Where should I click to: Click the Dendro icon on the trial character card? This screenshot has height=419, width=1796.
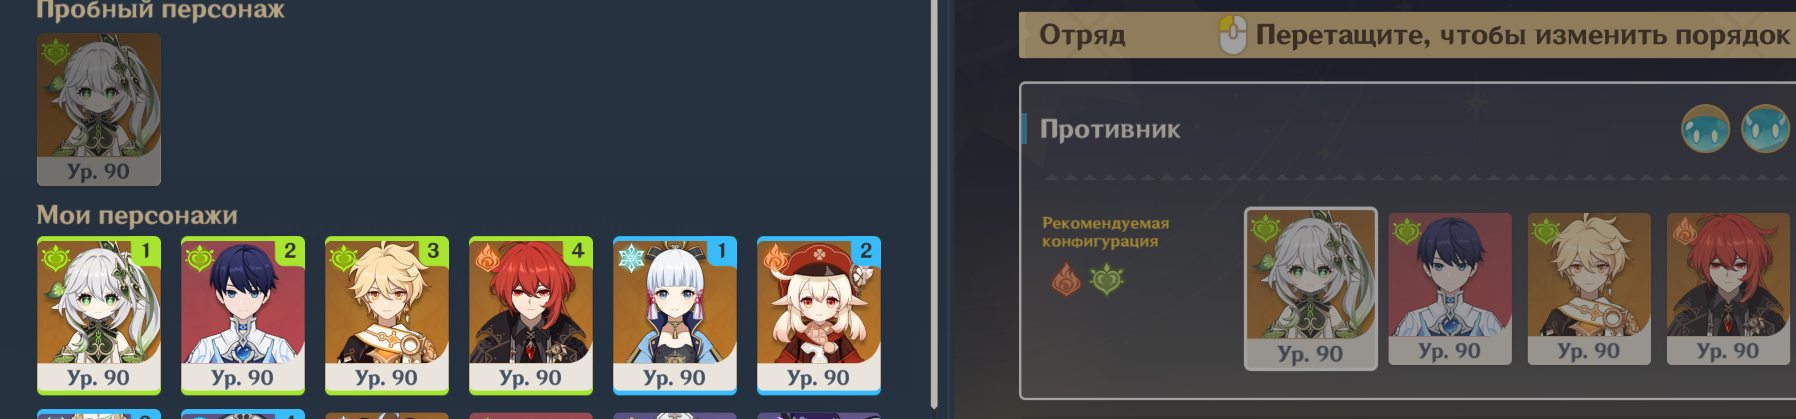[x=55, y=52]
